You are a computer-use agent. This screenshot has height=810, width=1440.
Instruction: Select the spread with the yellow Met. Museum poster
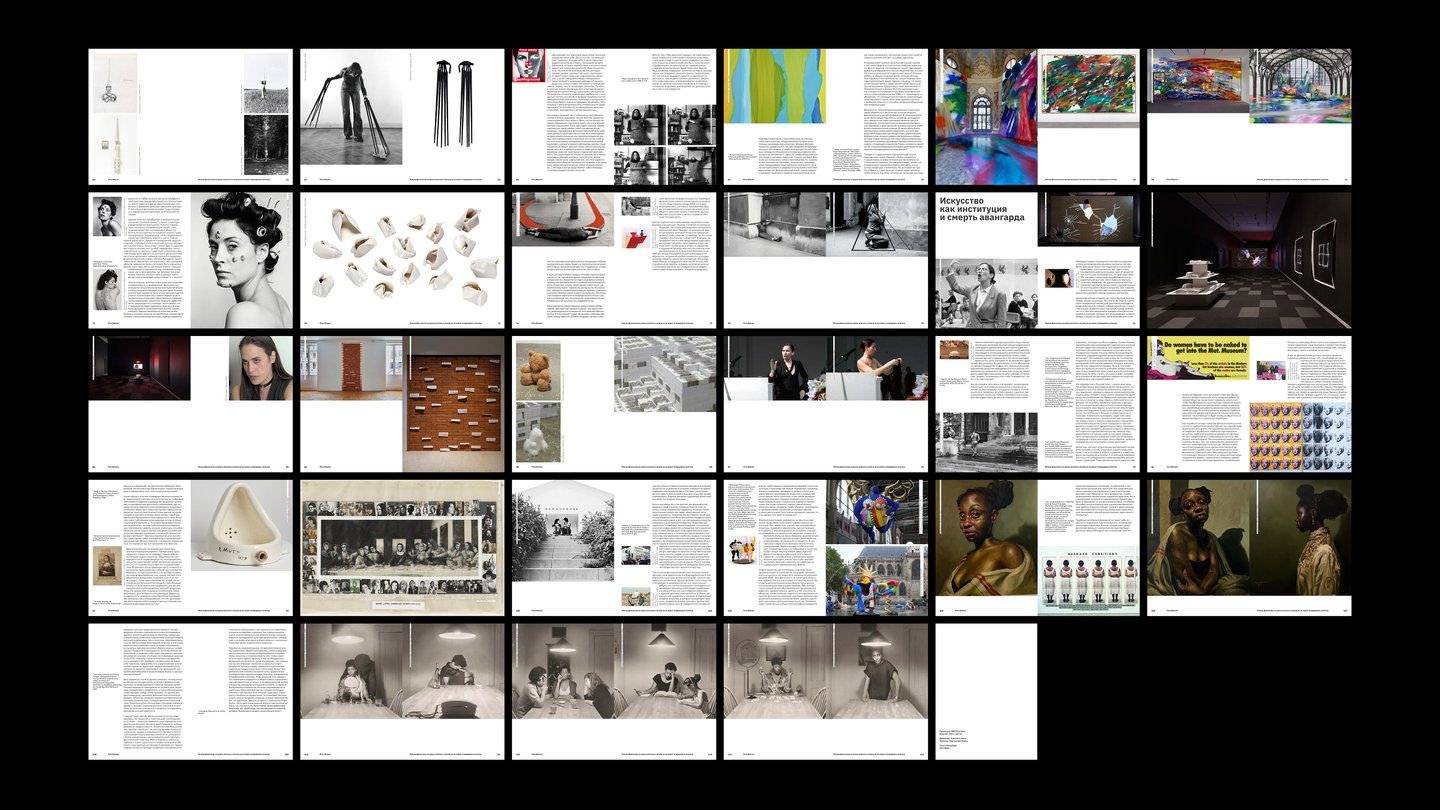click(1250, 404)
